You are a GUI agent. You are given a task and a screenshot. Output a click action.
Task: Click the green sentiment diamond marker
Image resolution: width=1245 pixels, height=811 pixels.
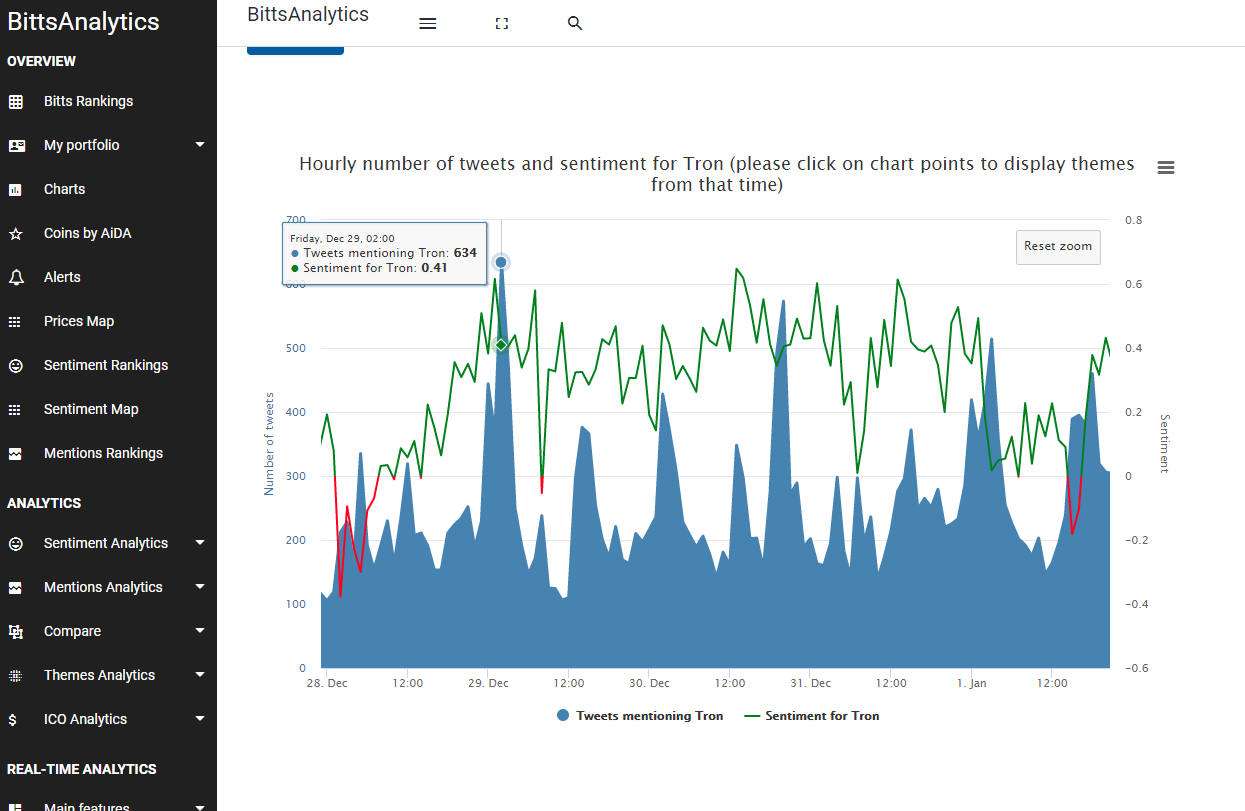[501, 345]
